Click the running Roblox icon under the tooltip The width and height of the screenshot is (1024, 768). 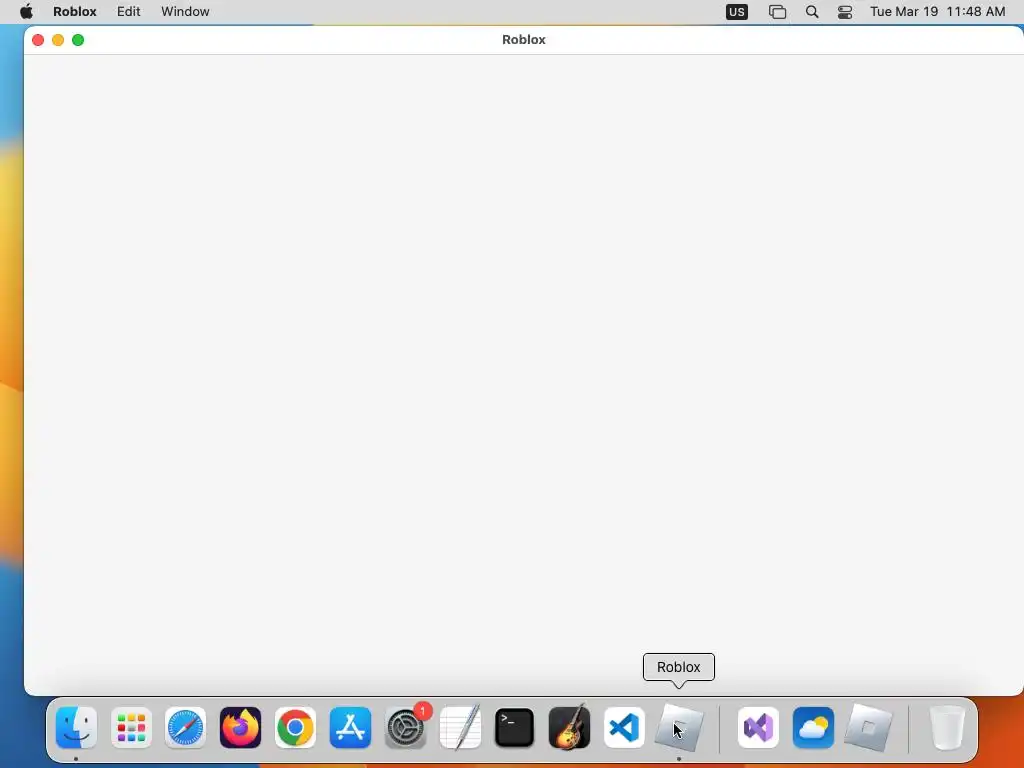[x=679, y=727]
